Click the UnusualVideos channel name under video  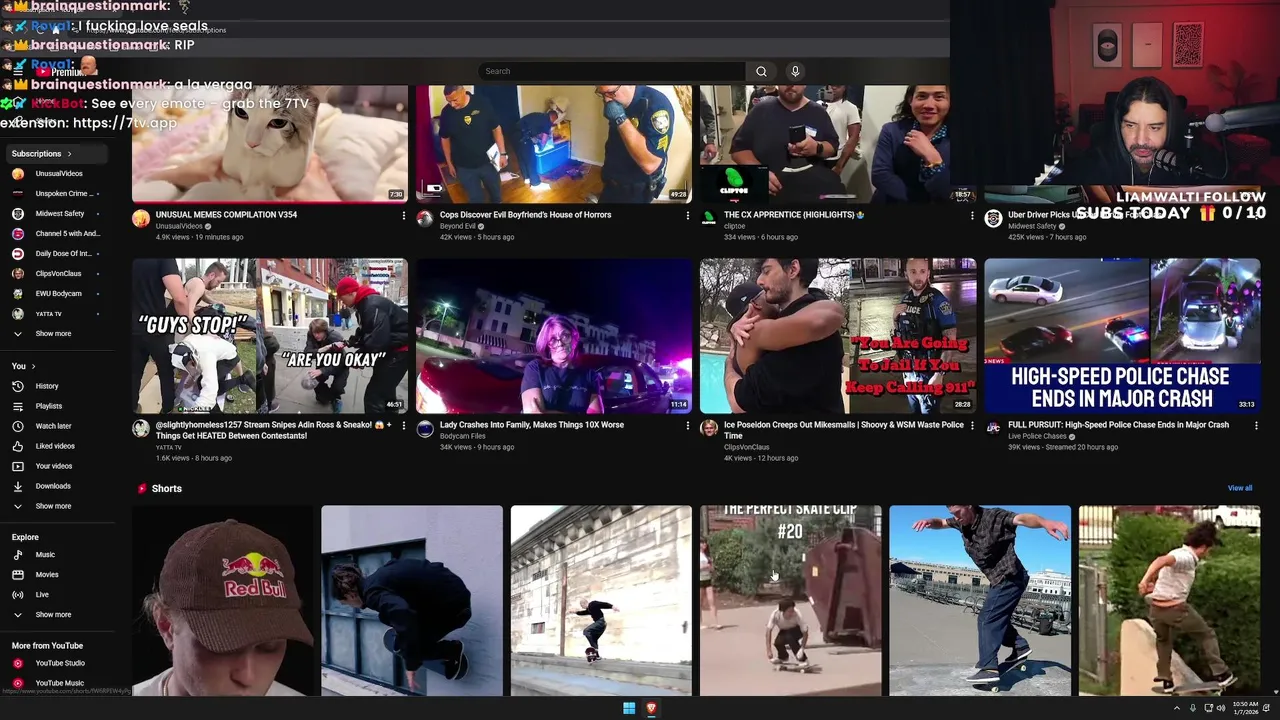point(179,226)
